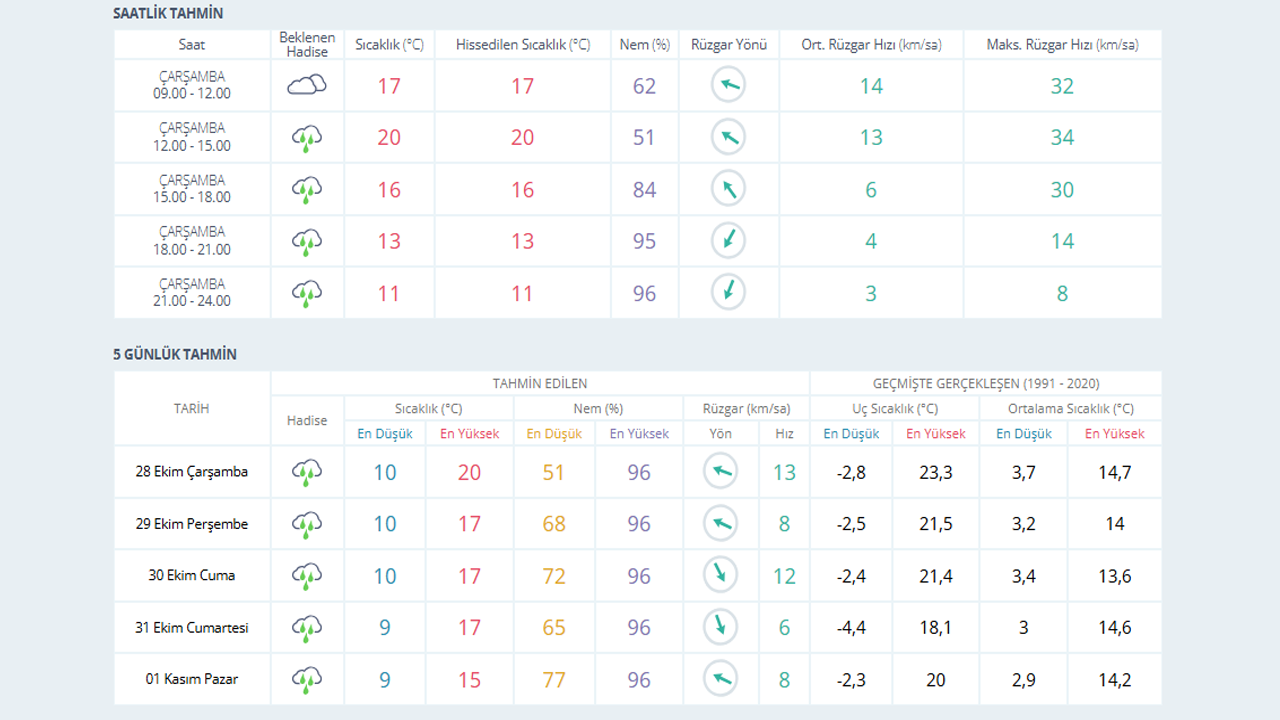Click the 5 GÜNLÜK TAHMİN heading

[175, 354]
